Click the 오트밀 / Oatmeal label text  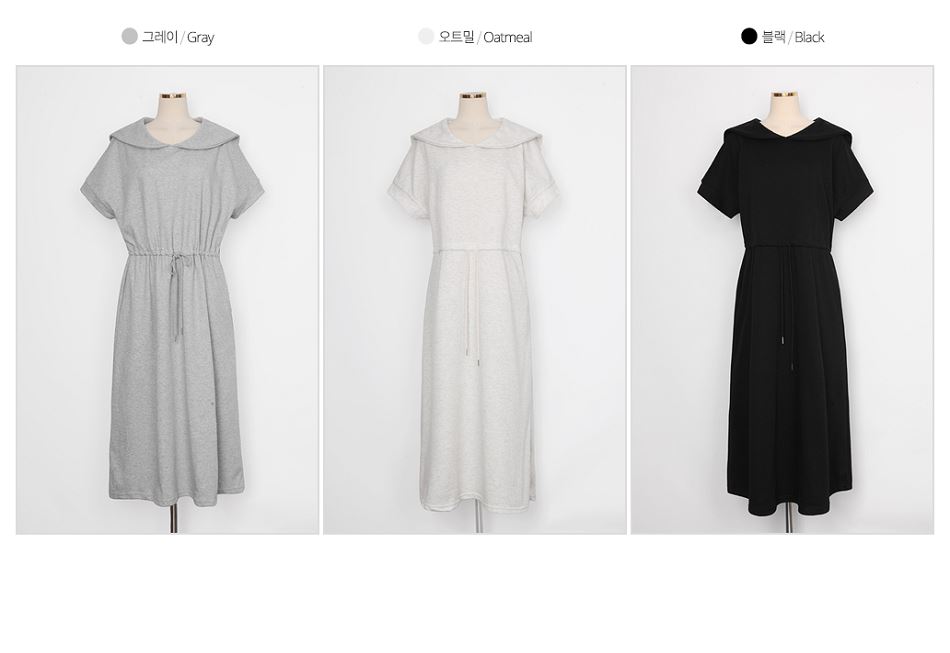(x=485, y=37)
